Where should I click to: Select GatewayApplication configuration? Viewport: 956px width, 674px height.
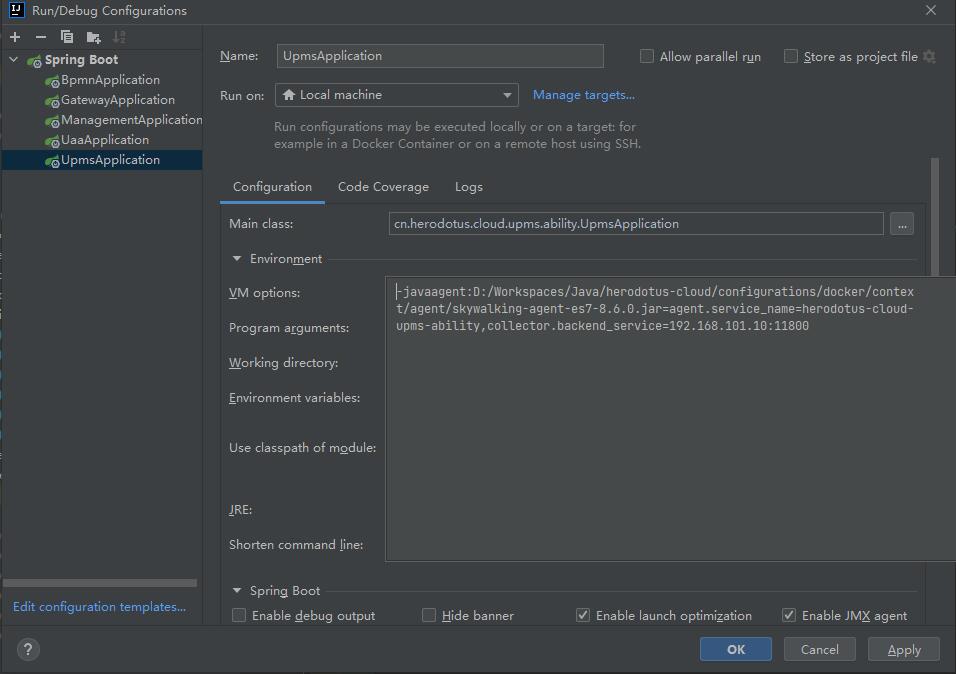tap(117, 100)
